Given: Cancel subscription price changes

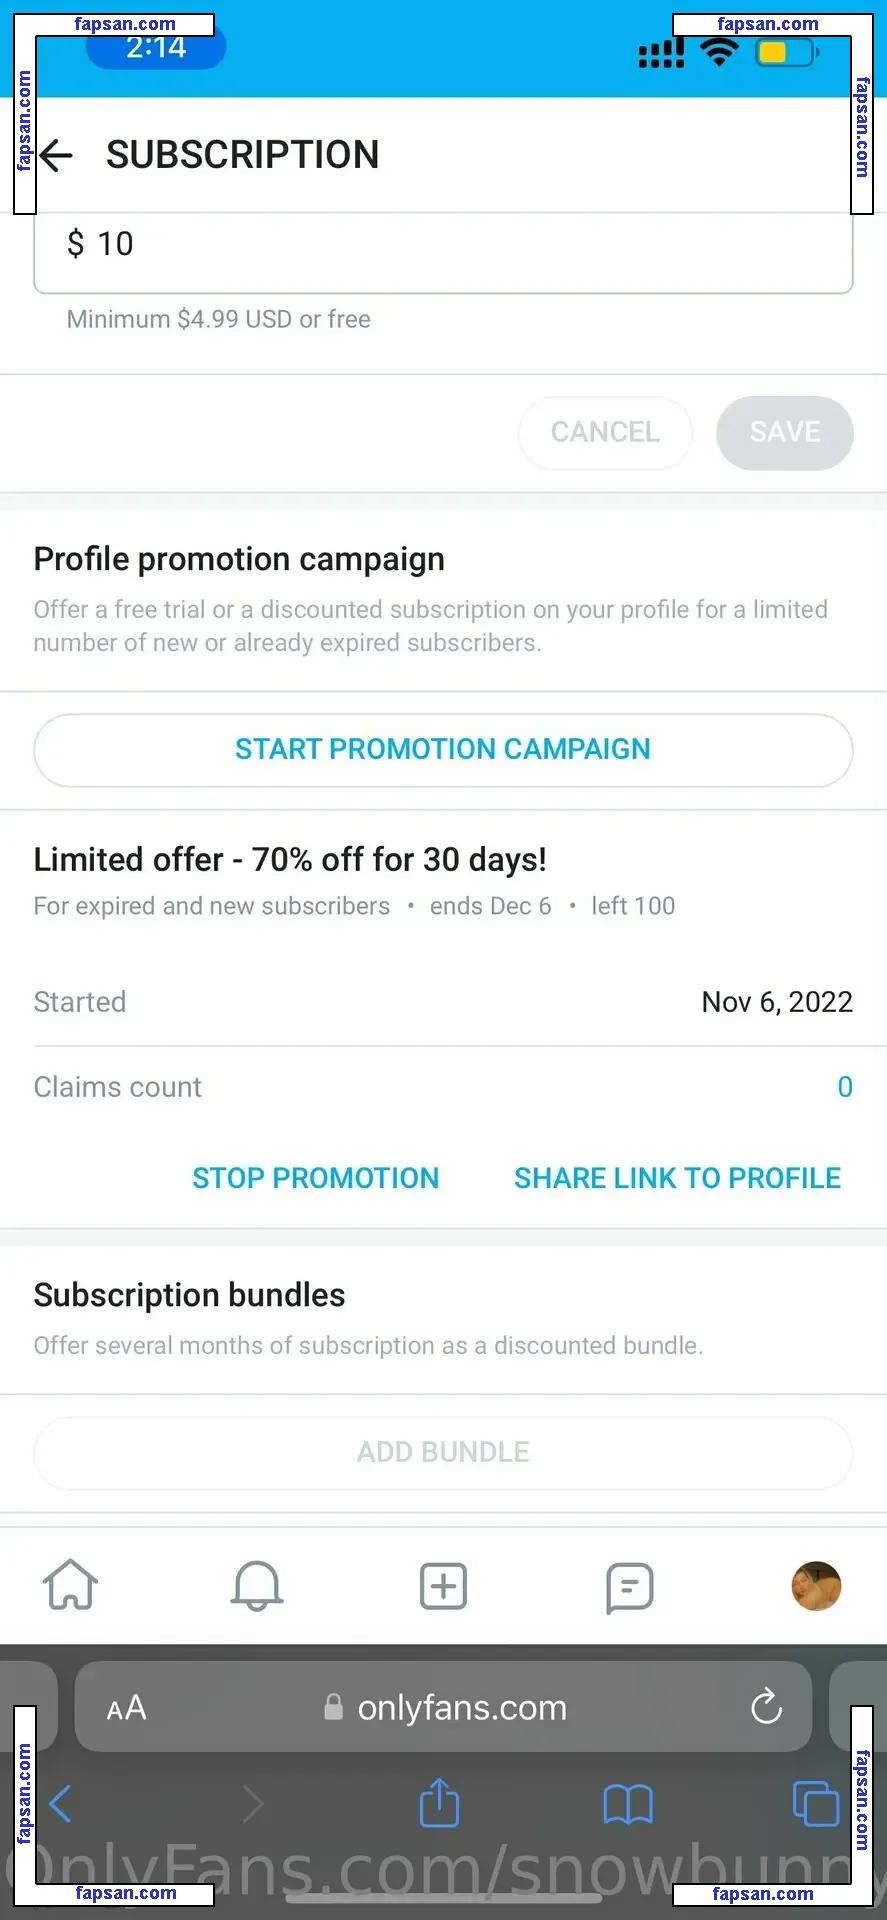Looking at the screenshot, I should pyautogui.click(x=605, y=433).
